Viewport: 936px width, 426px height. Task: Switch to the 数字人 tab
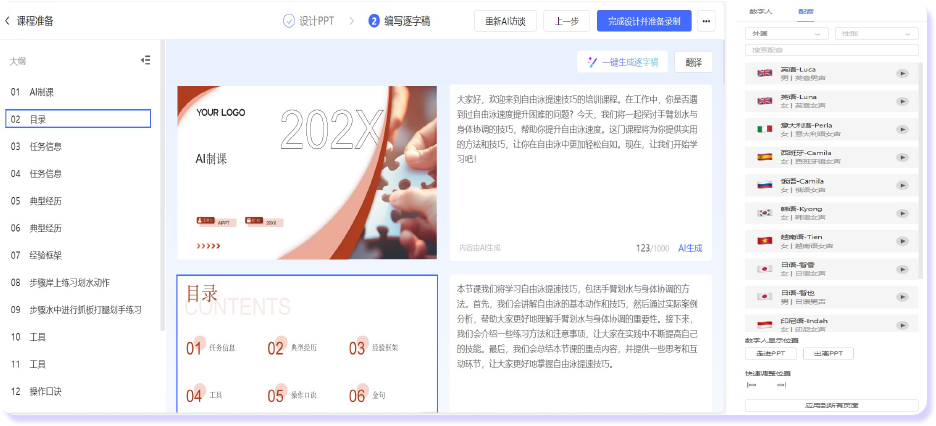pos(762,10)
